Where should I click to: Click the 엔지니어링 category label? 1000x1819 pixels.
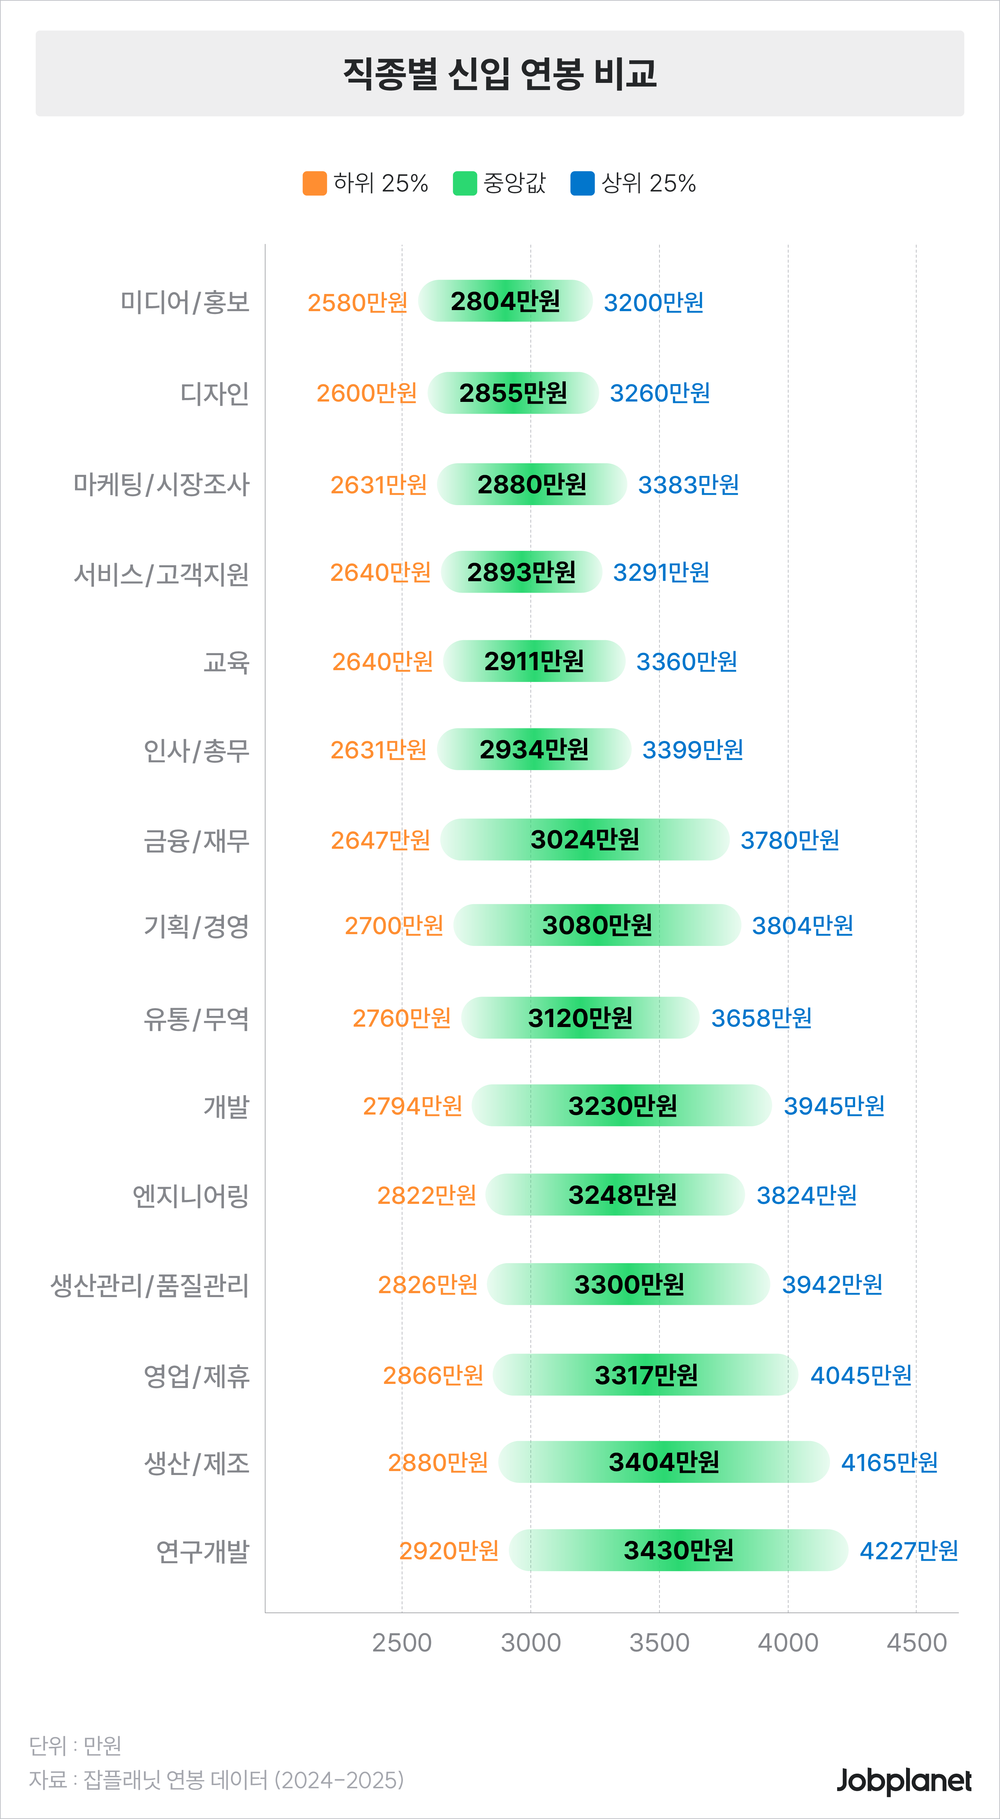click(191, 1196)
